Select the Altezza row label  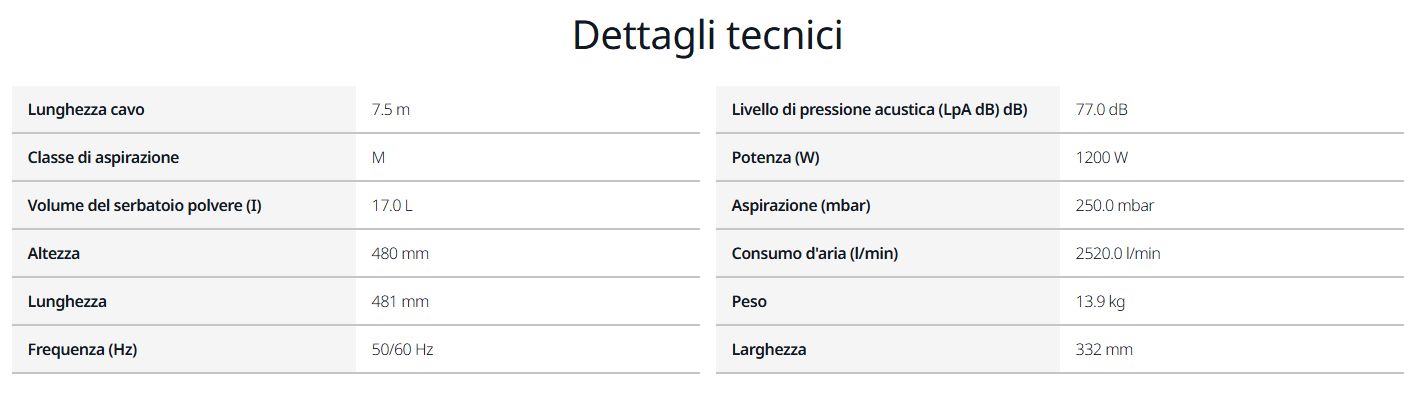point(54,253)
